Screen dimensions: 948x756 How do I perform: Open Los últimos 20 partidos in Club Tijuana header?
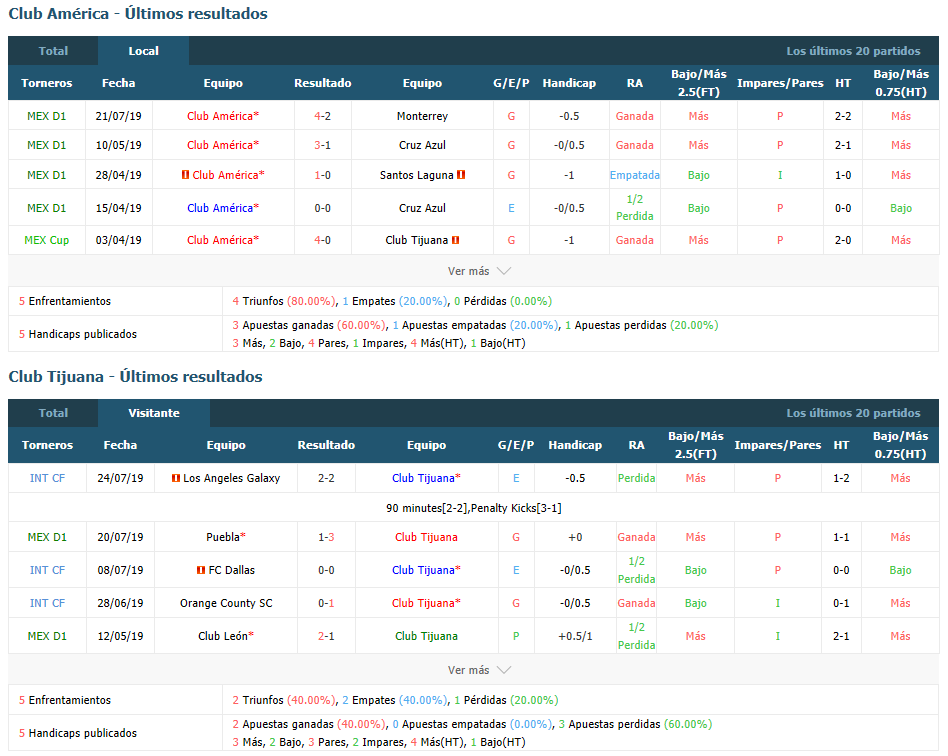tap(853, 413)
